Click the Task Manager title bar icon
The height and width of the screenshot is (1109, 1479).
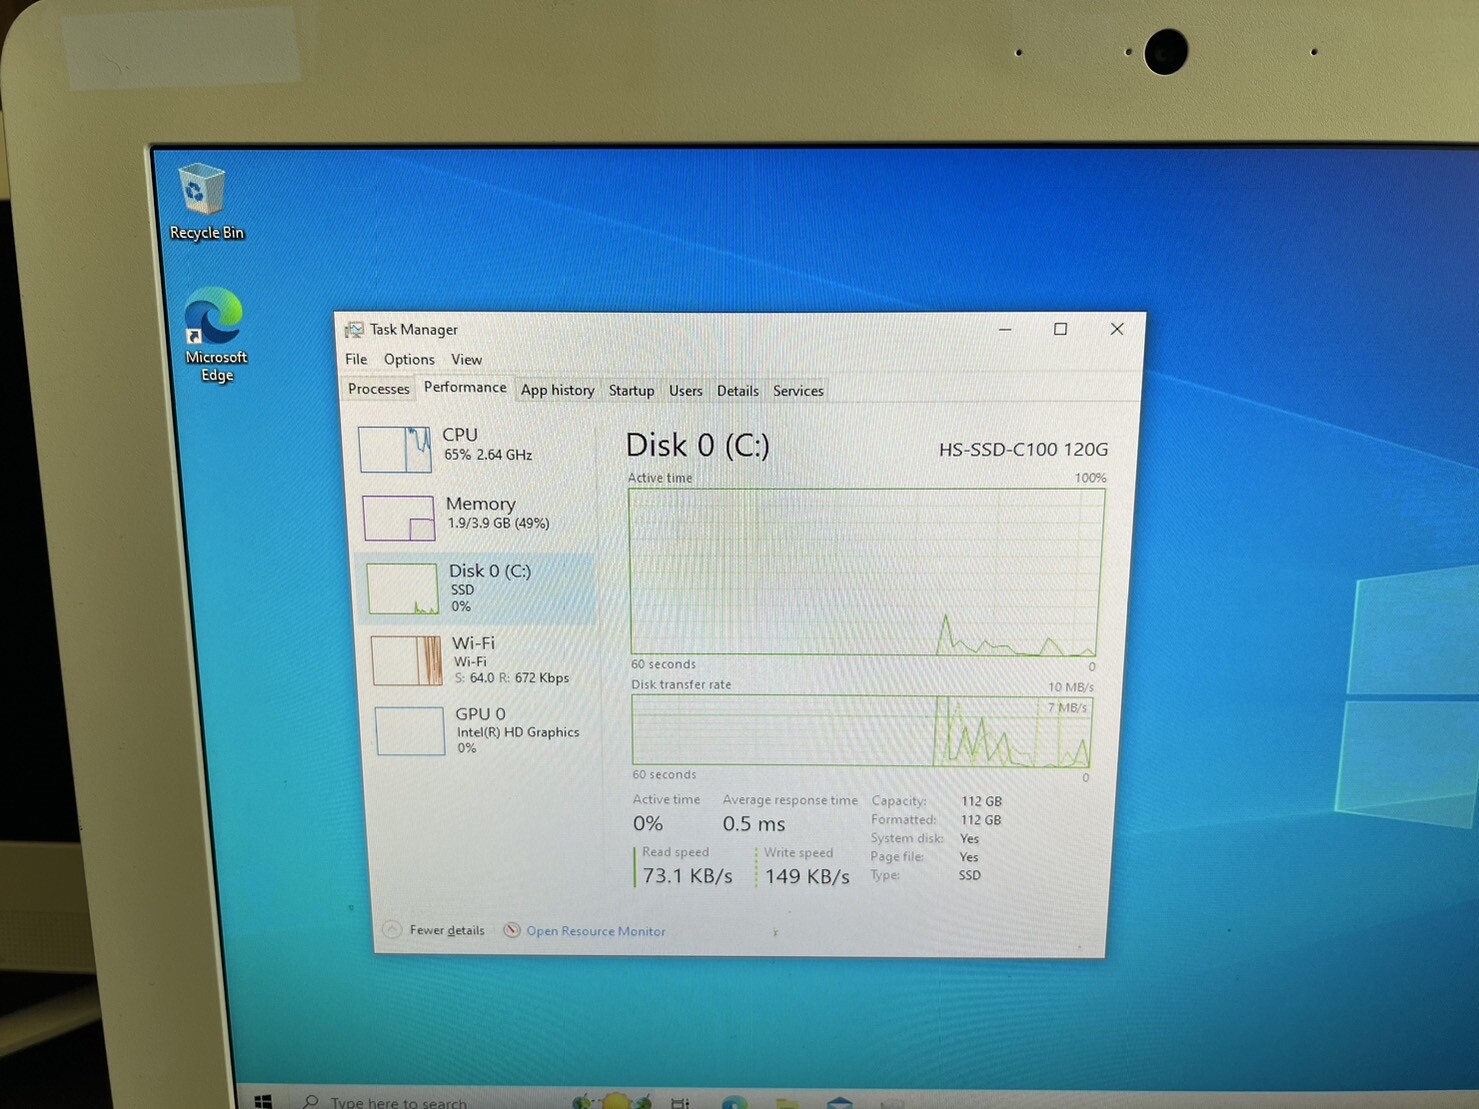(353, 329)
